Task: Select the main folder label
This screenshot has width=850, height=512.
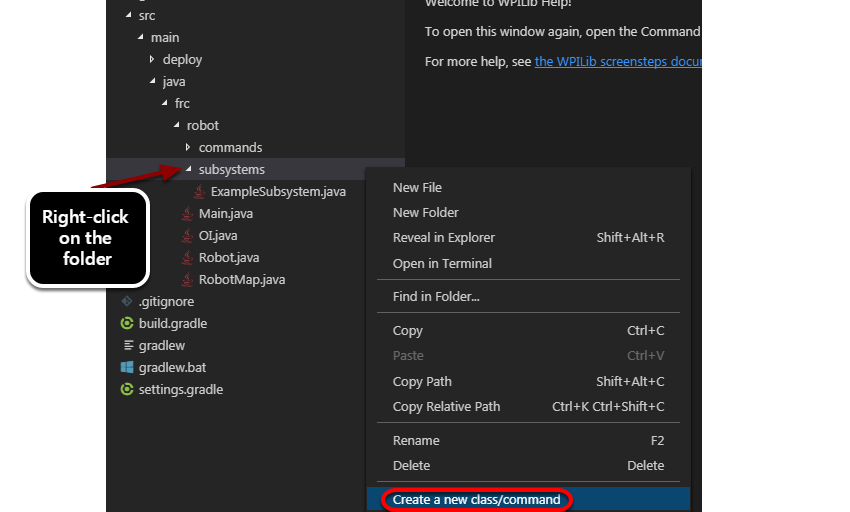Action: pos(165,37)
